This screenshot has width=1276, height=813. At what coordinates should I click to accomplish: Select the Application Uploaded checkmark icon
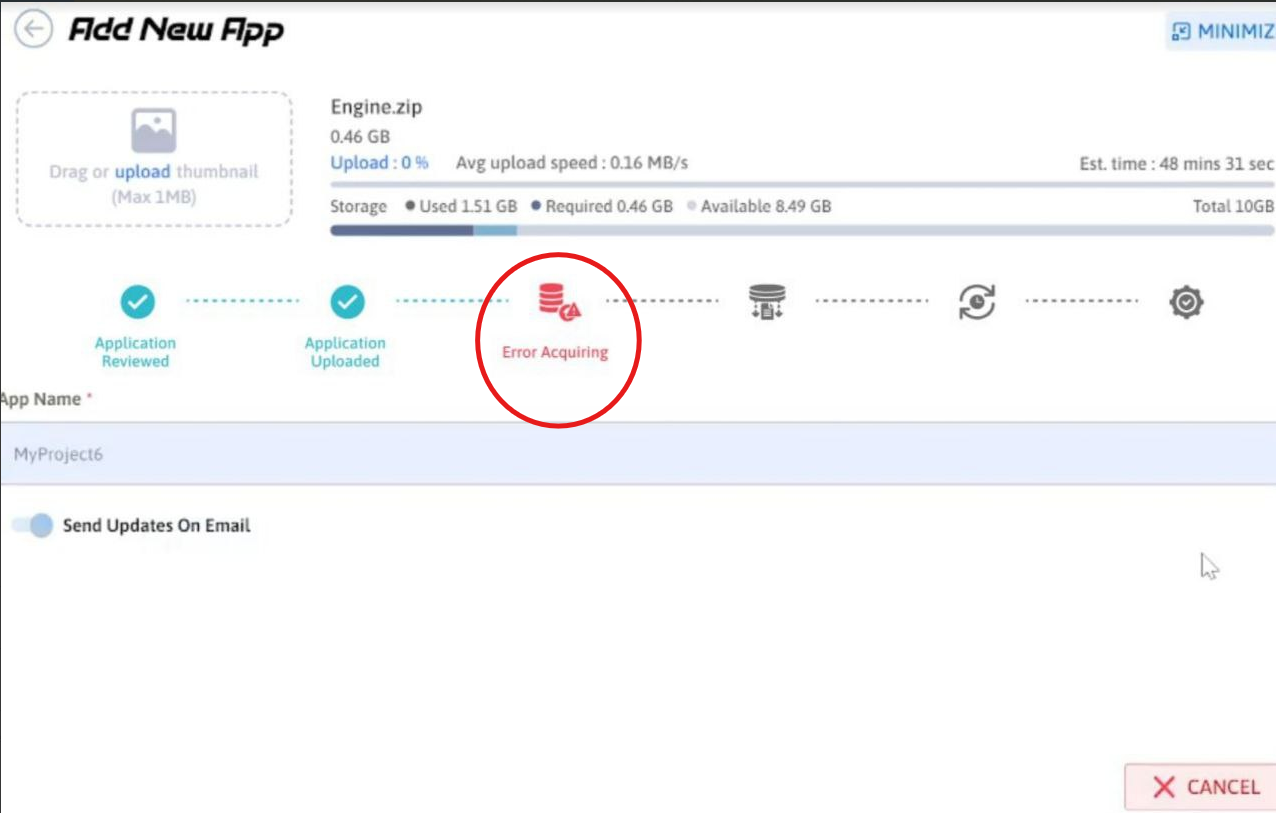(347, 300)
